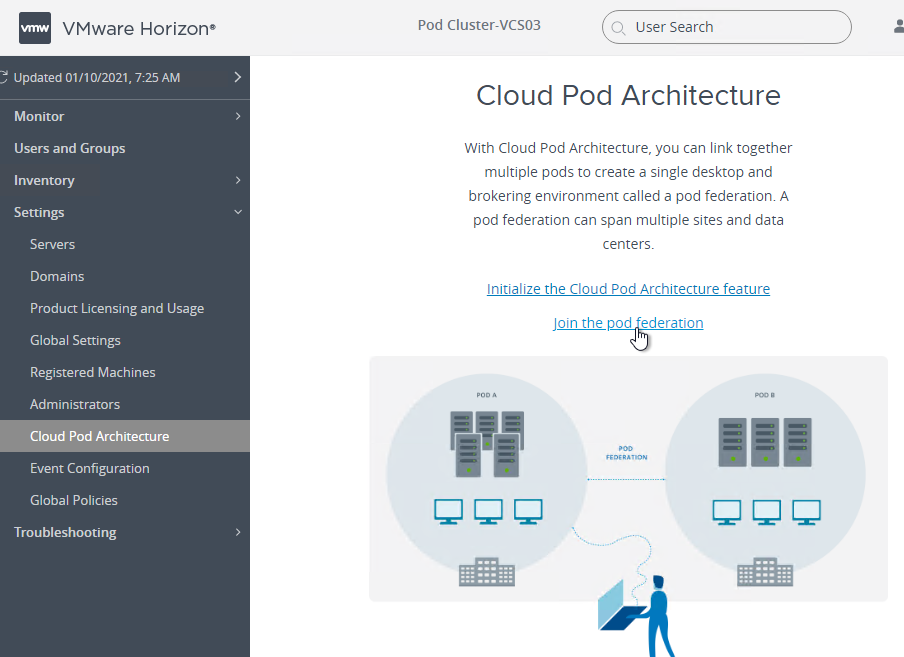Open Global Settings

point(75,341)
